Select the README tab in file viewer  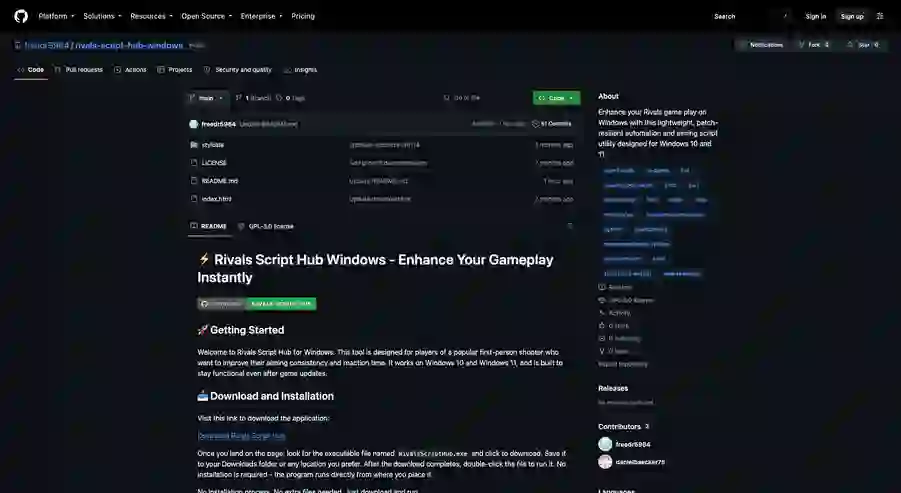pos(209,226)
